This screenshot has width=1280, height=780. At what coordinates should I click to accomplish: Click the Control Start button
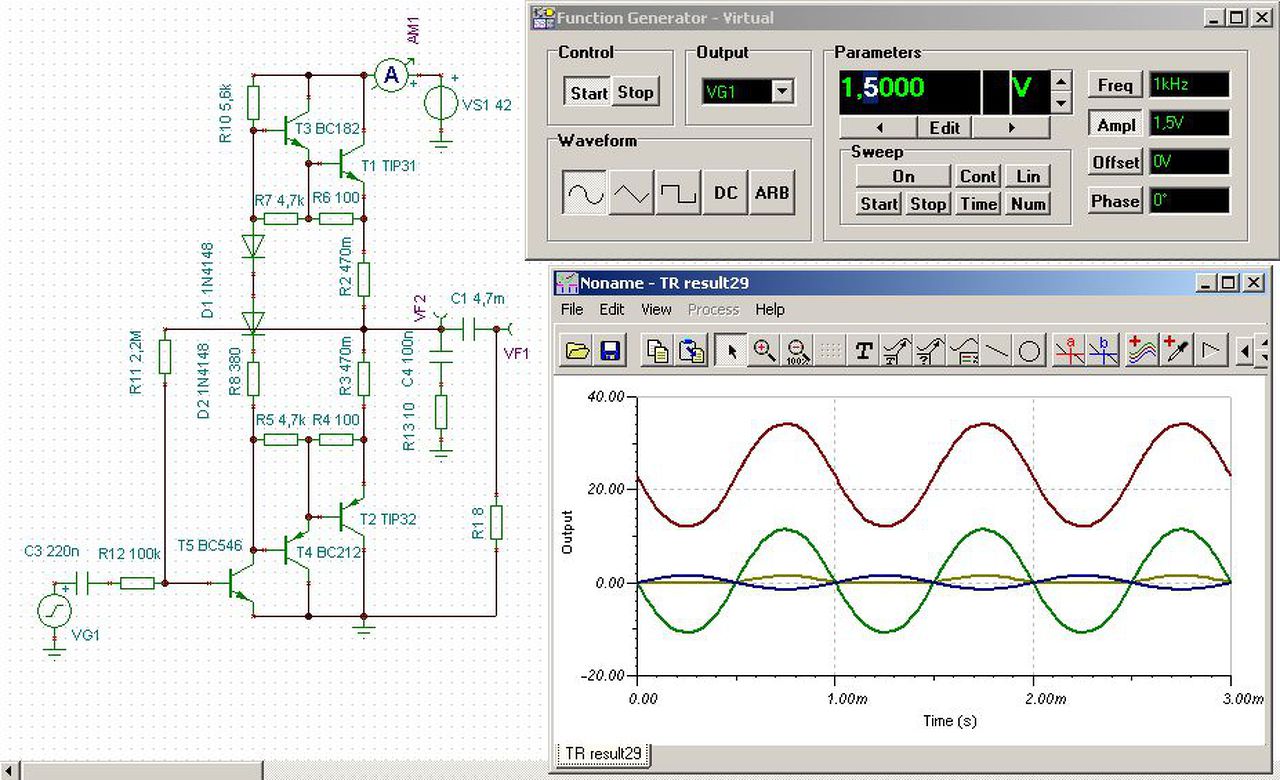pyautogui.click(x=589, y=93)
